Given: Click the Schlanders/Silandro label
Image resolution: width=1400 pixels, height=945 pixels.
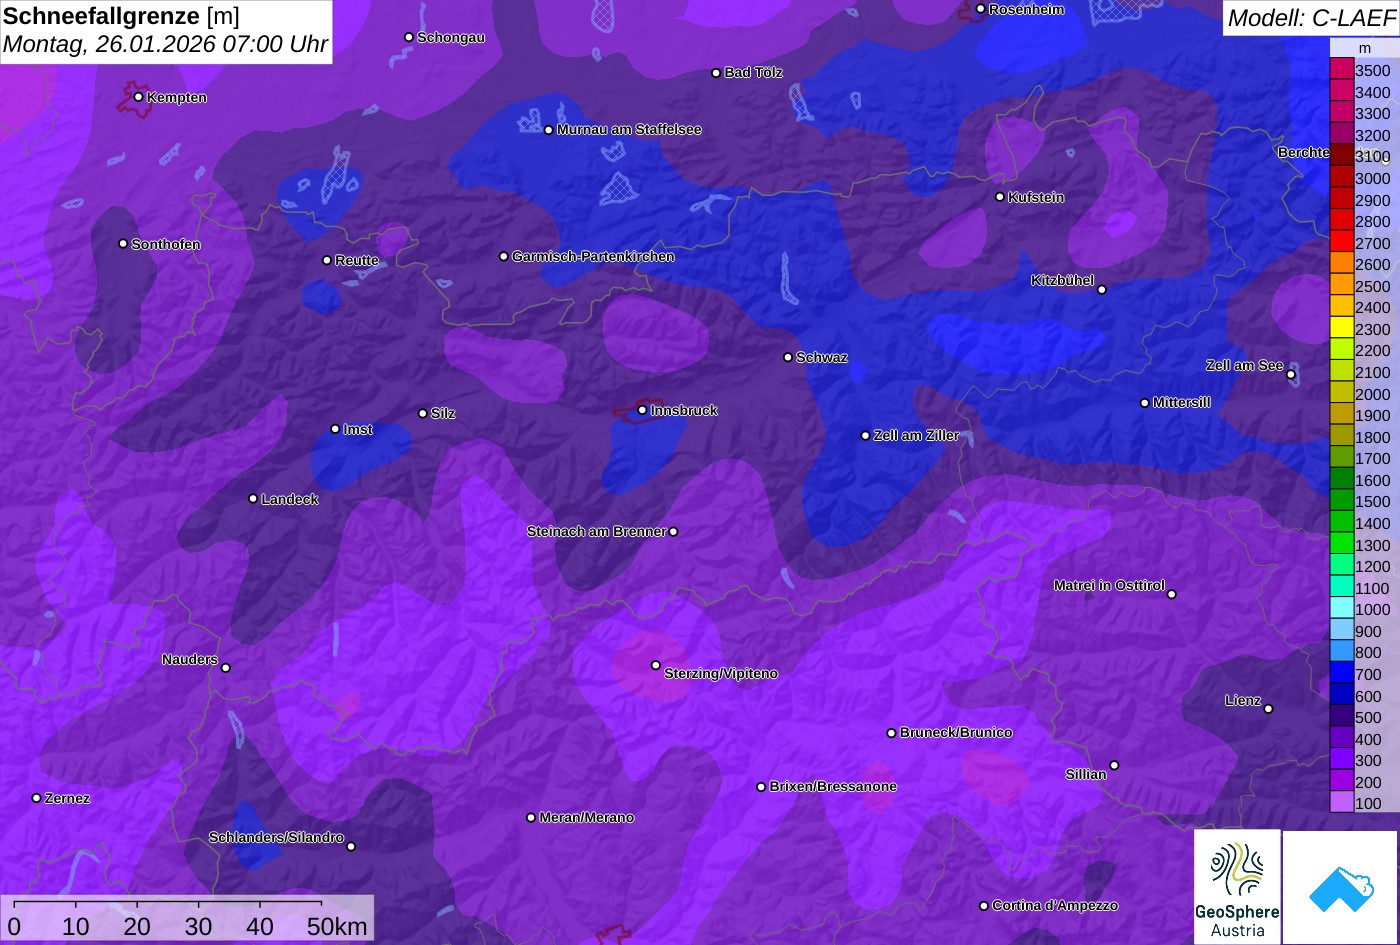Looking at the screenshot, I should pos(276,837).
